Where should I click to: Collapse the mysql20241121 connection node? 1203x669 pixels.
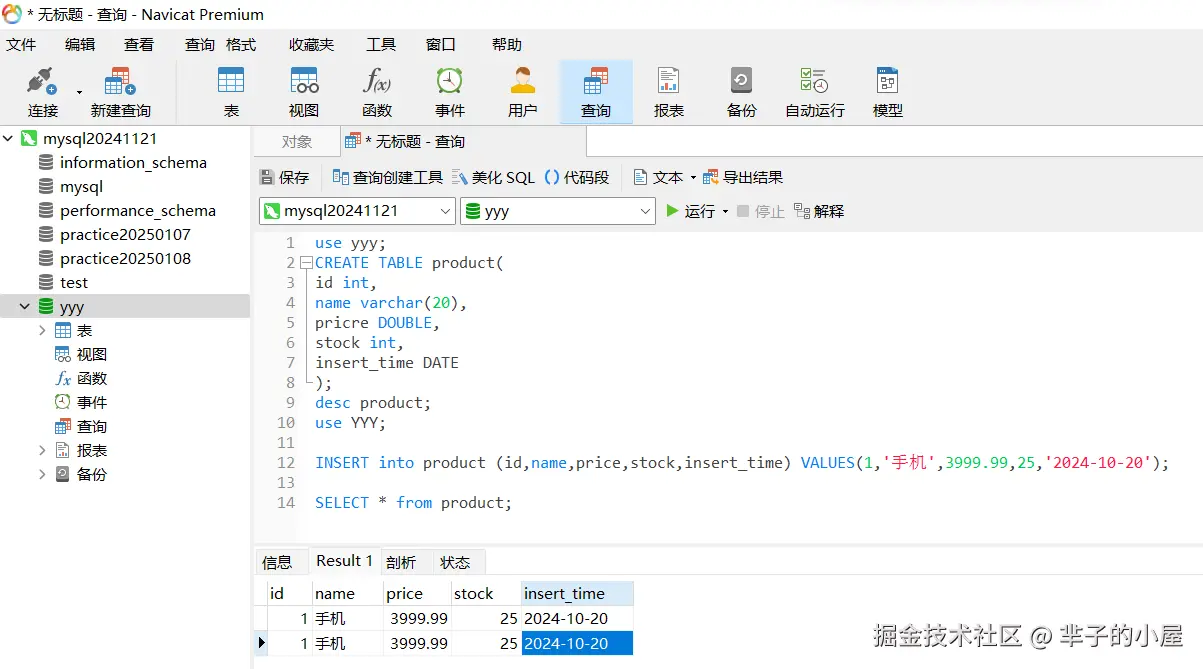9,138
